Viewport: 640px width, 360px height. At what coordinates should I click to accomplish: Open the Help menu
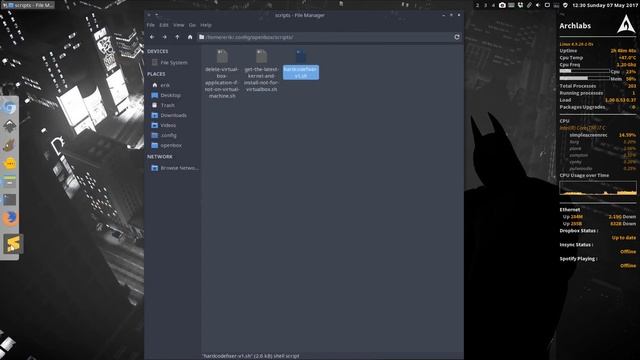pyautogui.click(x=206, y=25)
